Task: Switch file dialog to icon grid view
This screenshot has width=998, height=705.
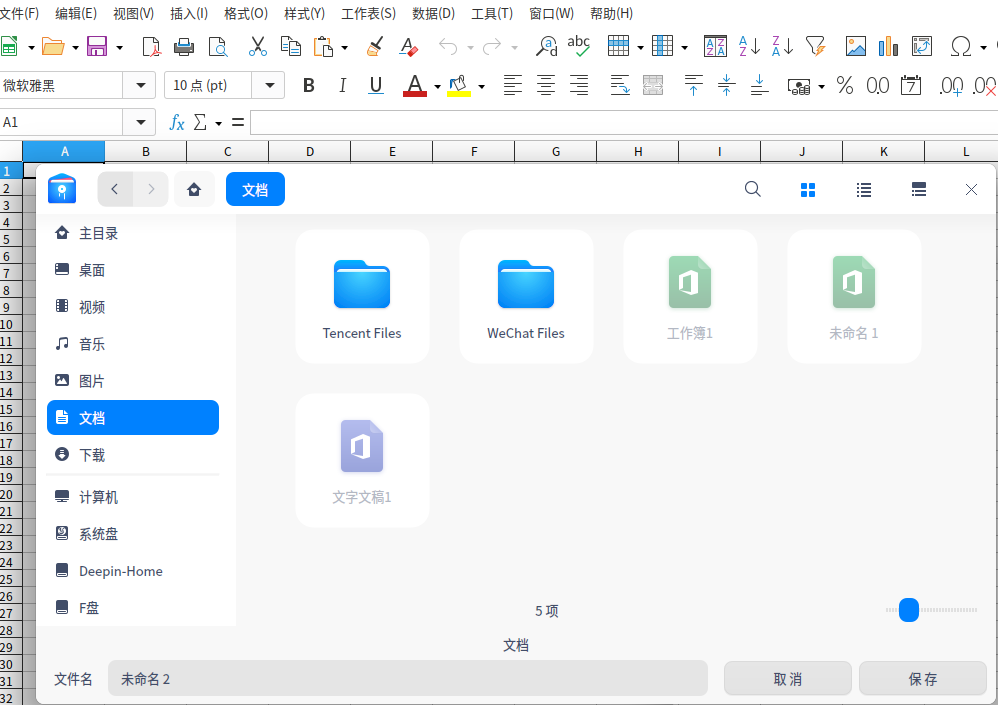Action: tap(808, 189)
